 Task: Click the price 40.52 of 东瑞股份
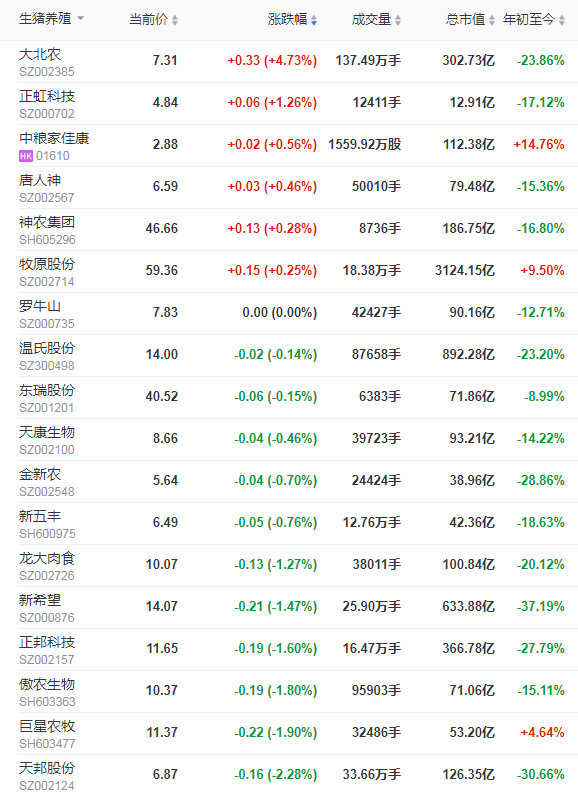coord(162,397)
